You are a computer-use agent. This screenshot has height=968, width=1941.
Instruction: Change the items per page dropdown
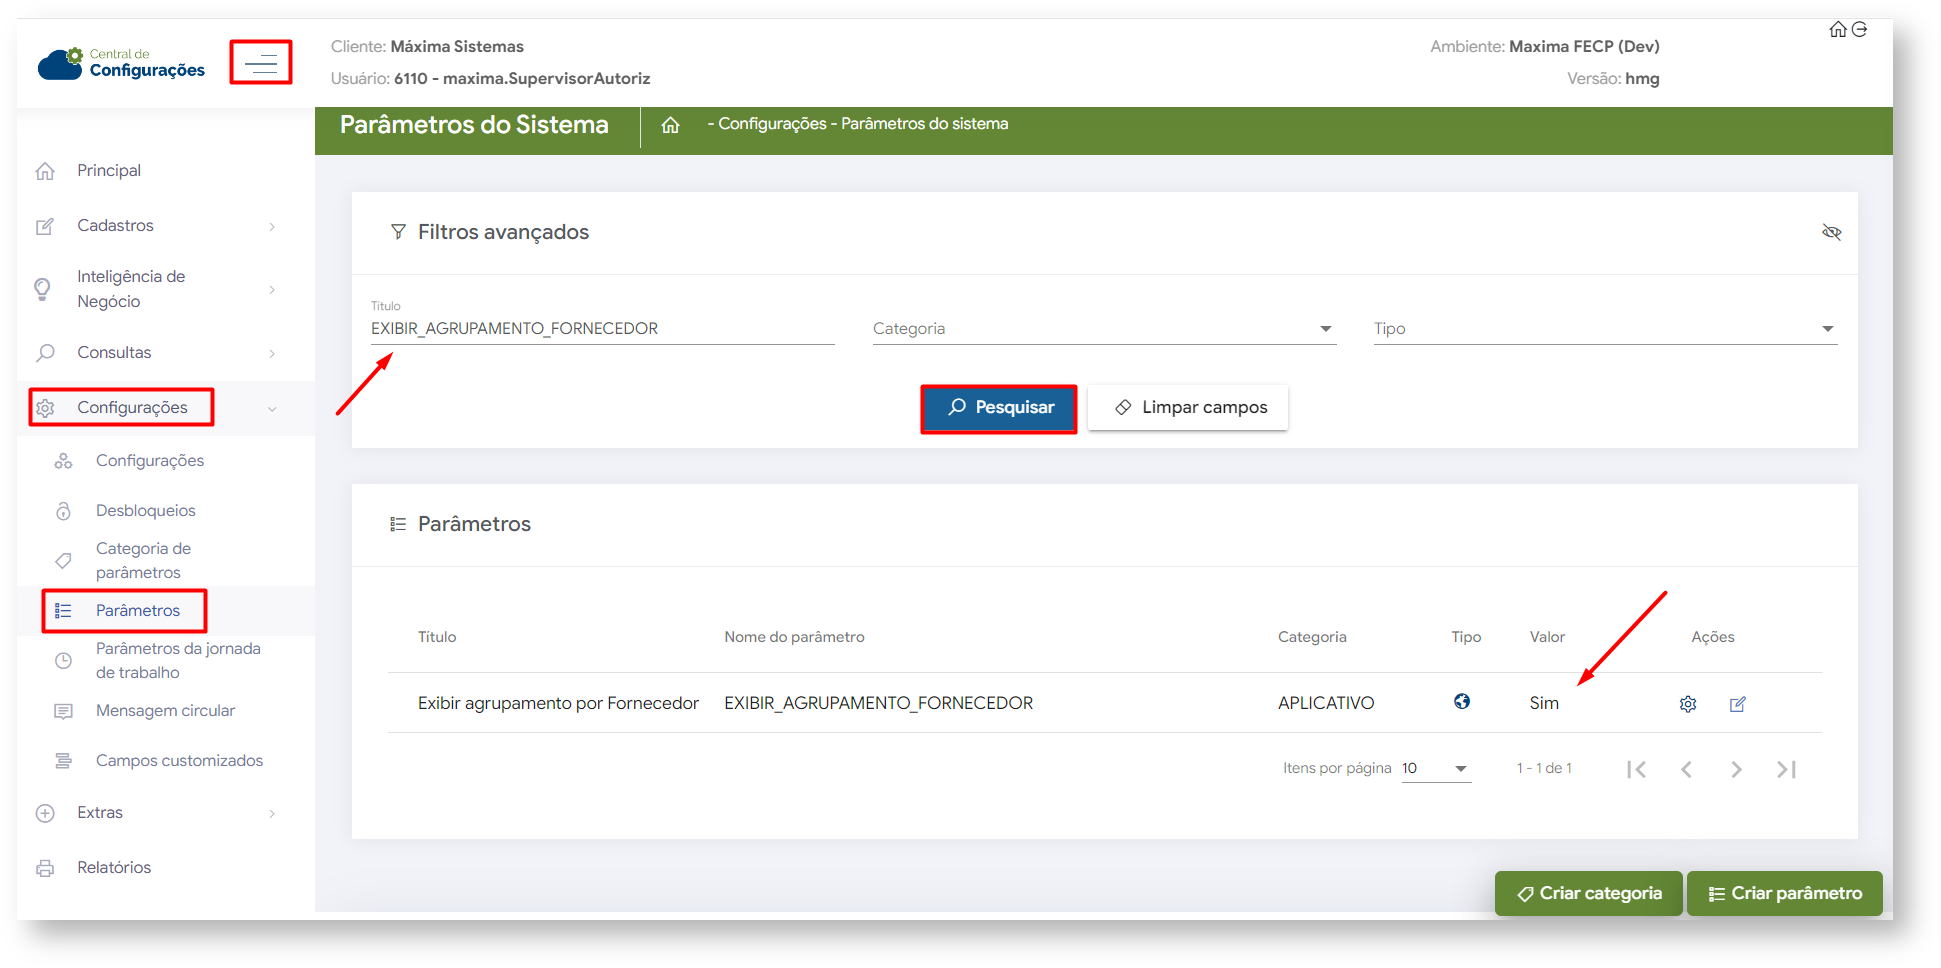pos(1436,769)
